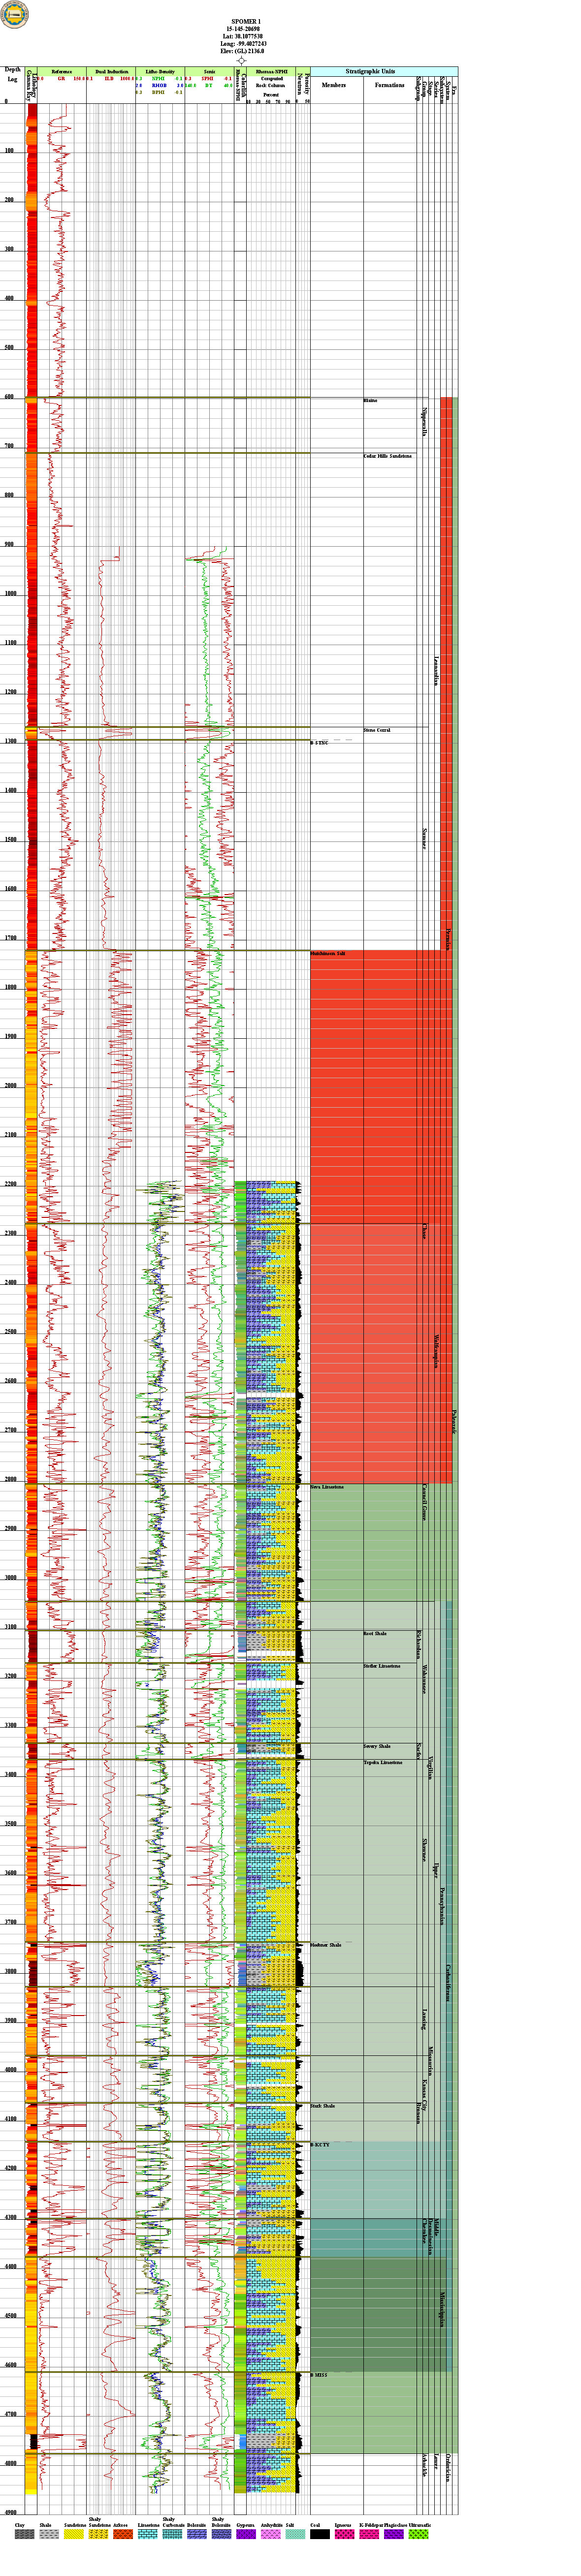
Task: Click the Anhydrite legend swatch
Action: tap(271, 2535)
